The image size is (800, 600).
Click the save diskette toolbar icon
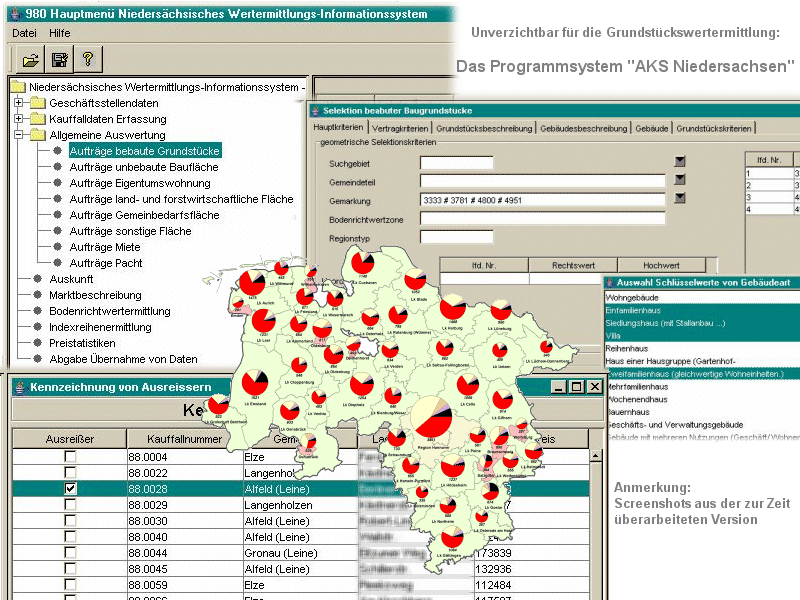click(x=59, y=60)
